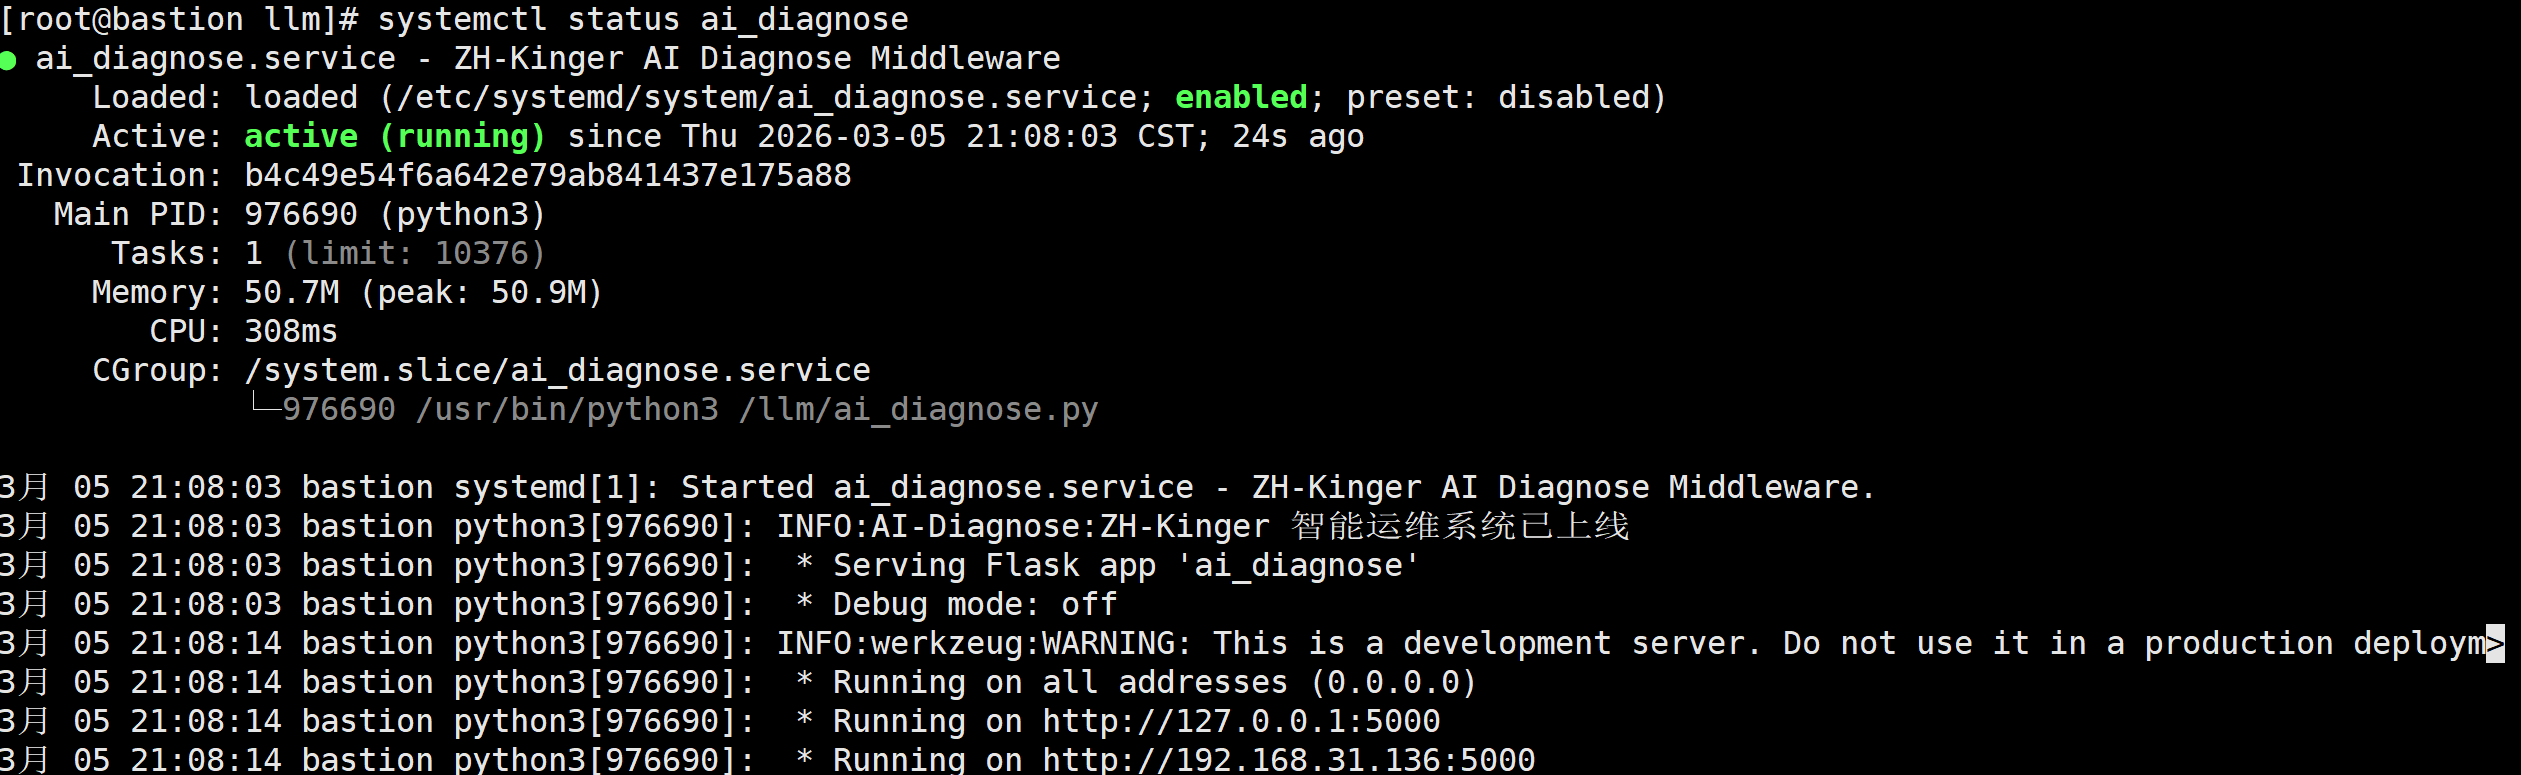Click the invocation ID hash string
Screen dimensions: 2521x775
click(548, 175)
